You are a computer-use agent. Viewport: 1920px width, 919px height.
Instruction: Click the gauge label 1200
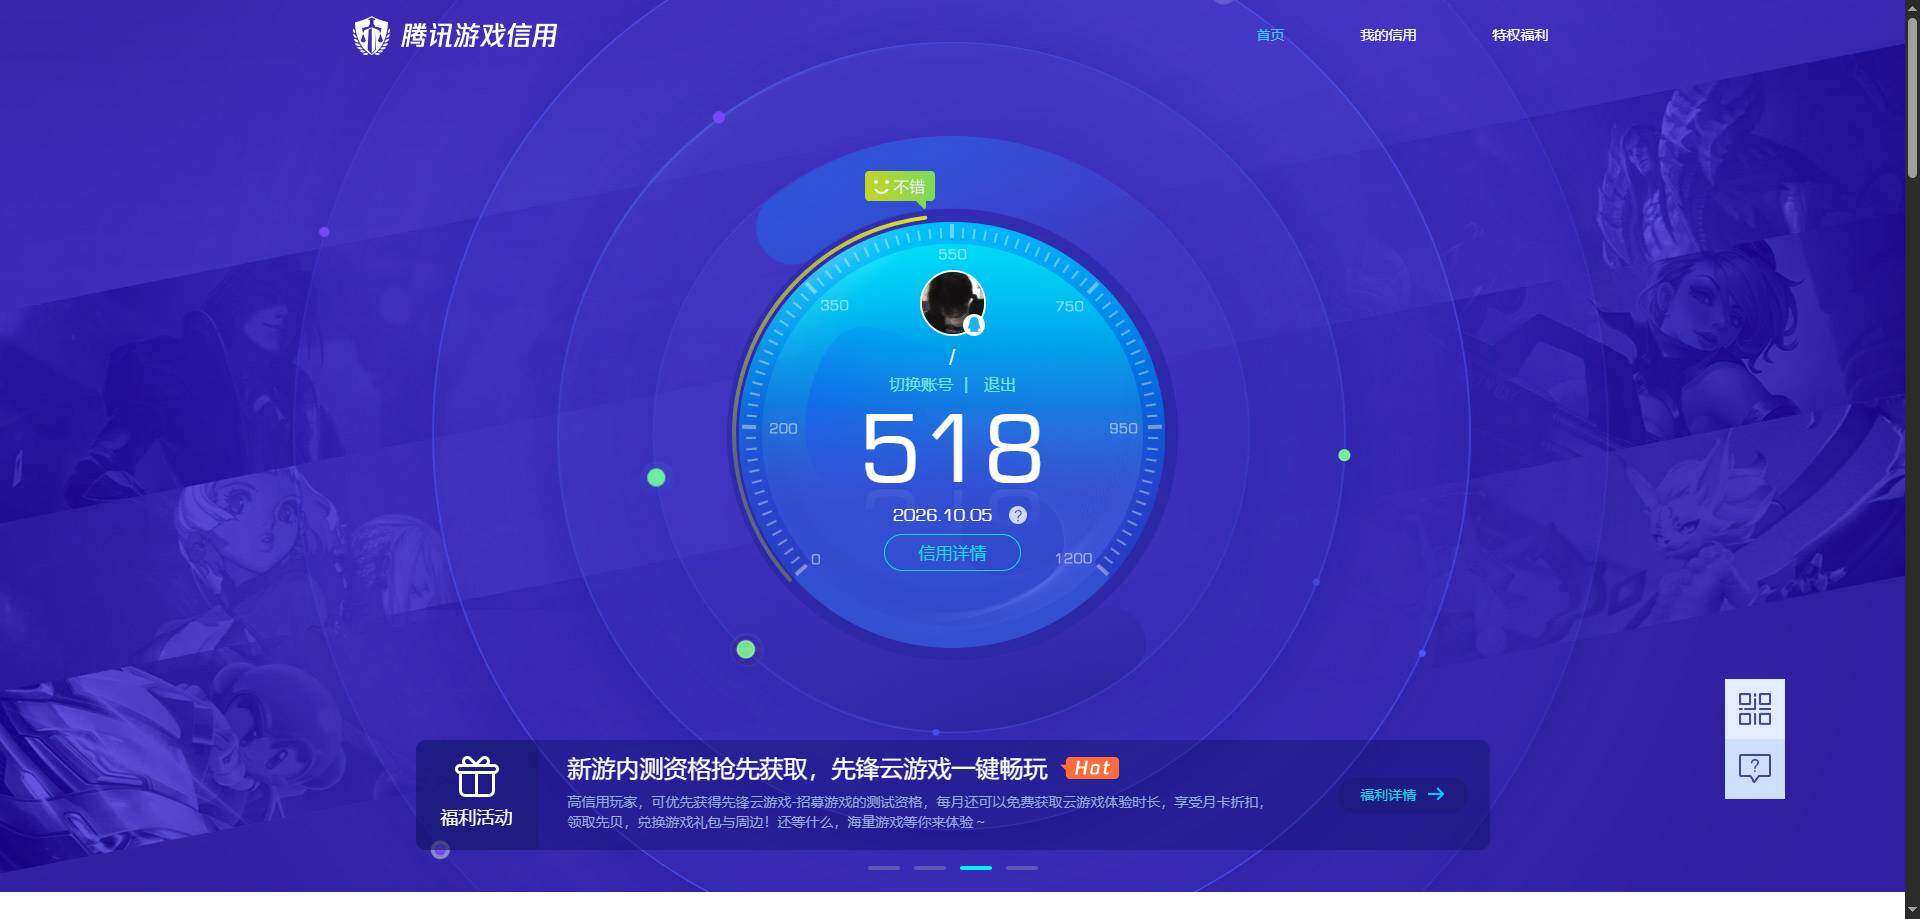pos(1073,558)
